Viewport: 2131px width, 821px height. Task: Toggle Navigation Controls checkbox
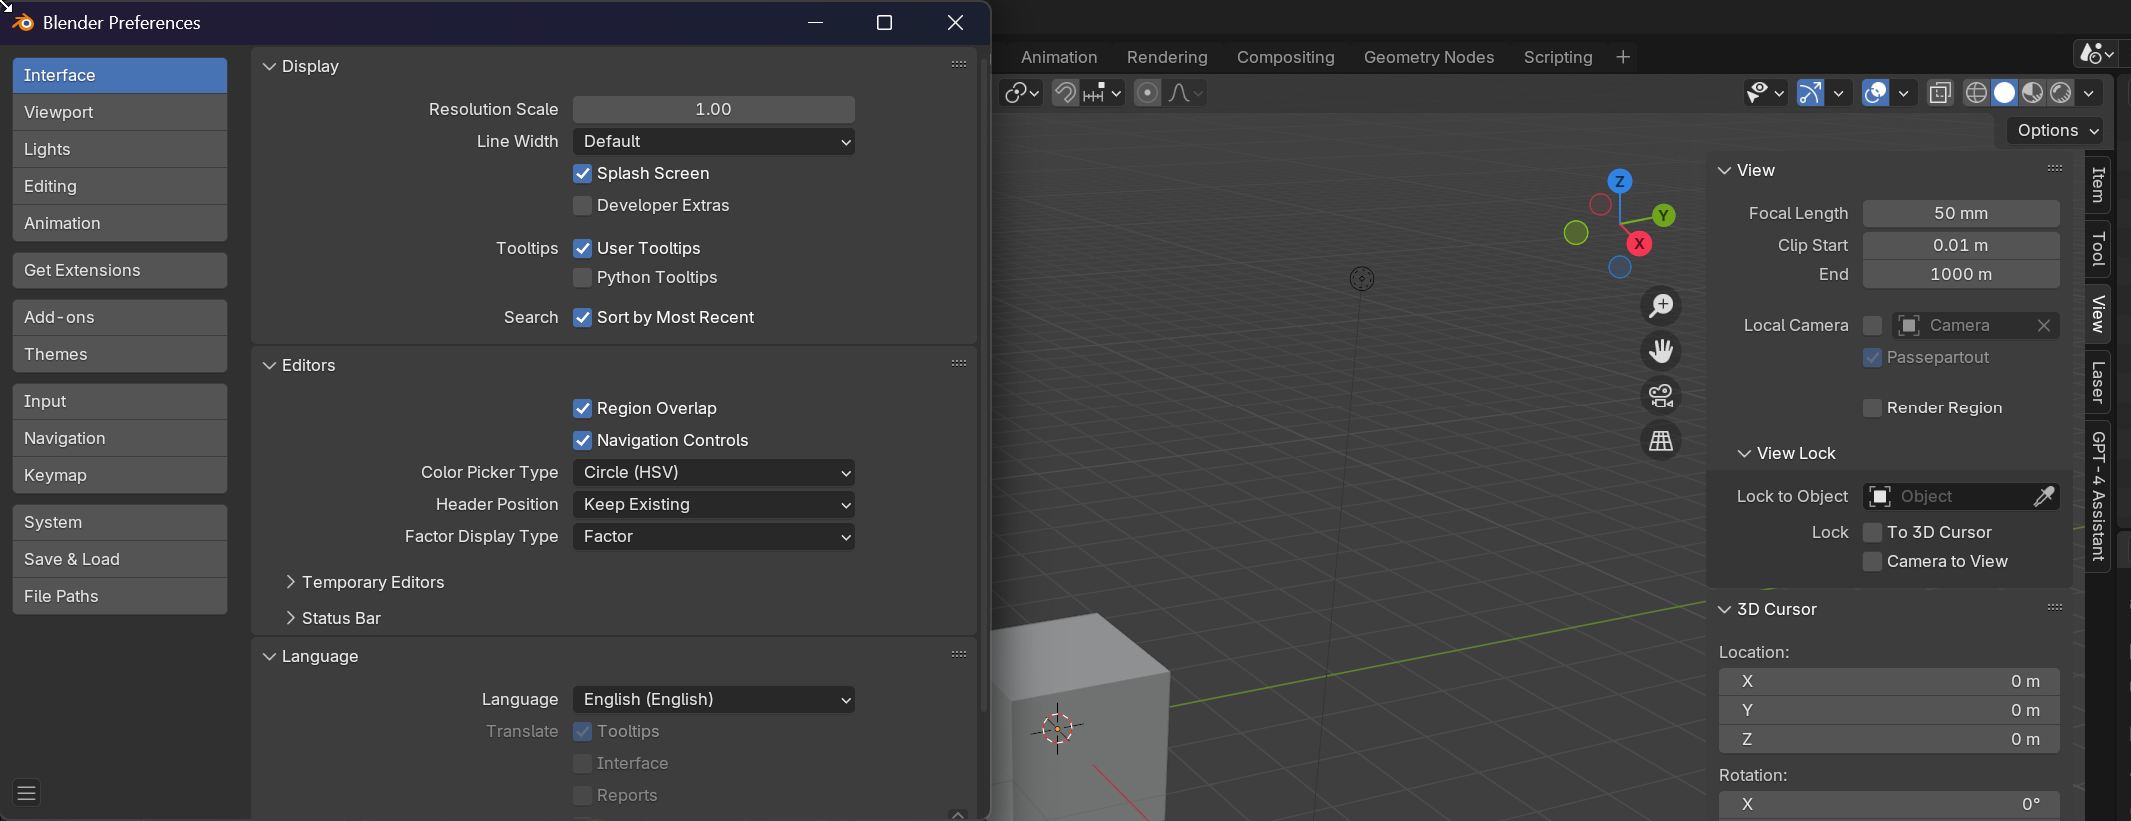(582, 440)
